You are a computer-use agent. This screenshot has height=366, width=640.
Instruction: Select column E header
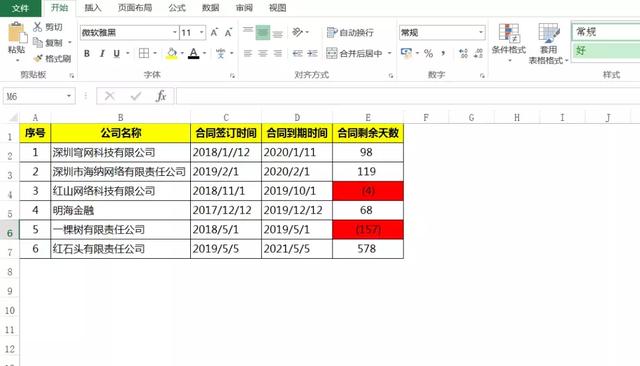click(x=368, y=118)
